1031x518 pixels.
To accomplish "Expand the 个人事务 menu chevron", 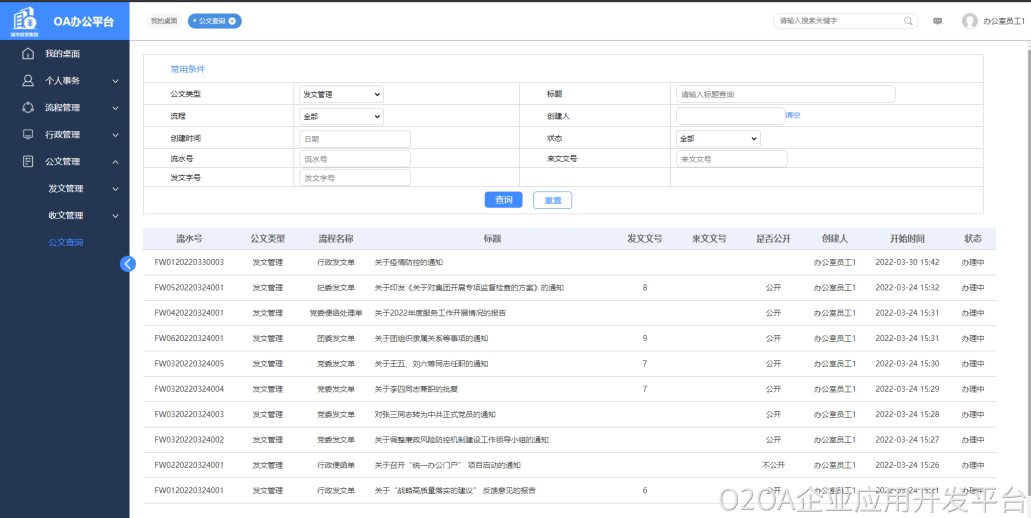I will [115, 81].
